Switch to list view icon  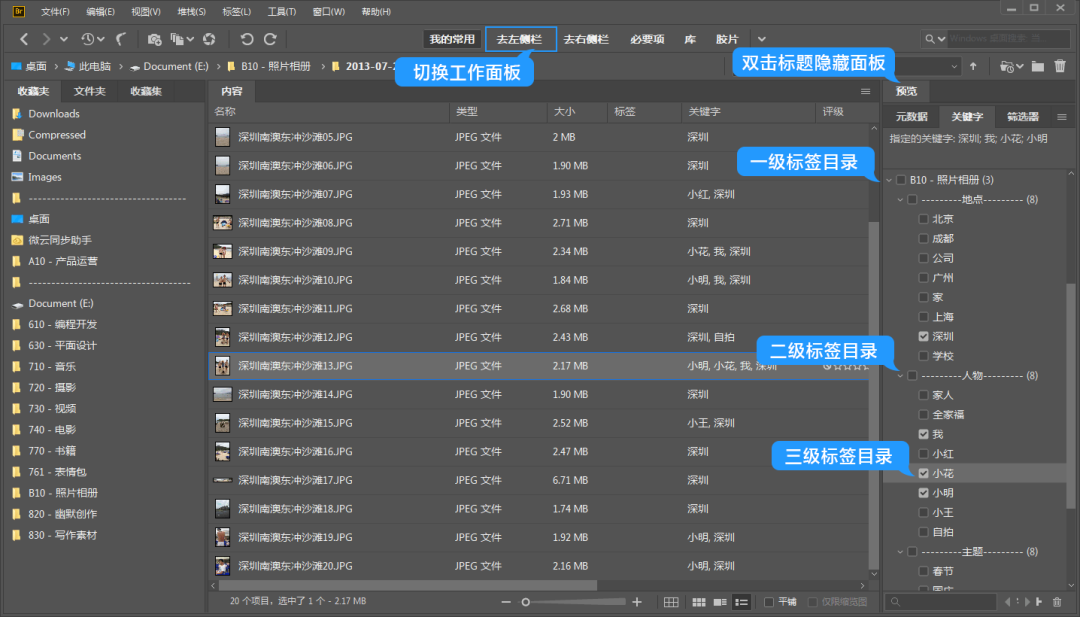point(741,602)
